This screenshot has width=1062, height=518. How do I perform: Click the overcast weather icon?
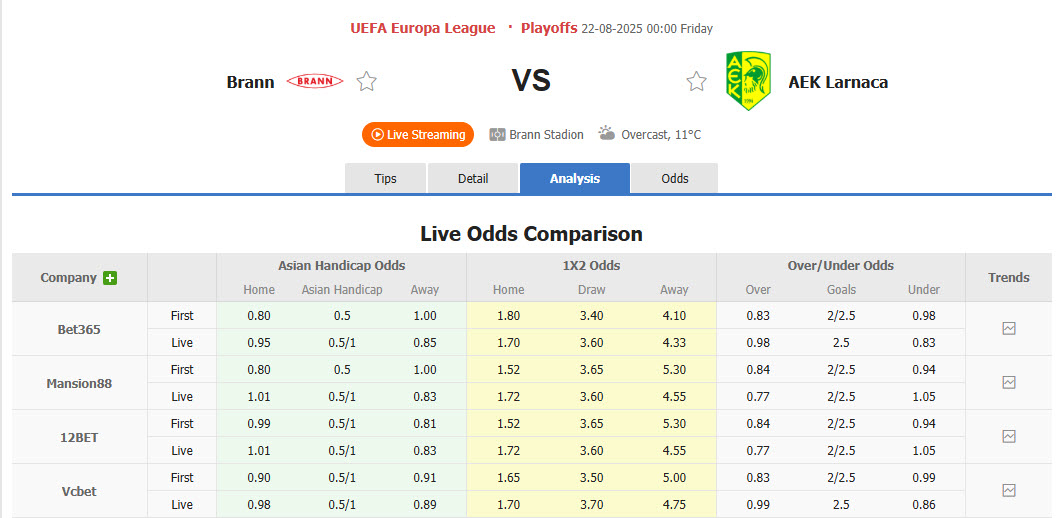[607, 134]
